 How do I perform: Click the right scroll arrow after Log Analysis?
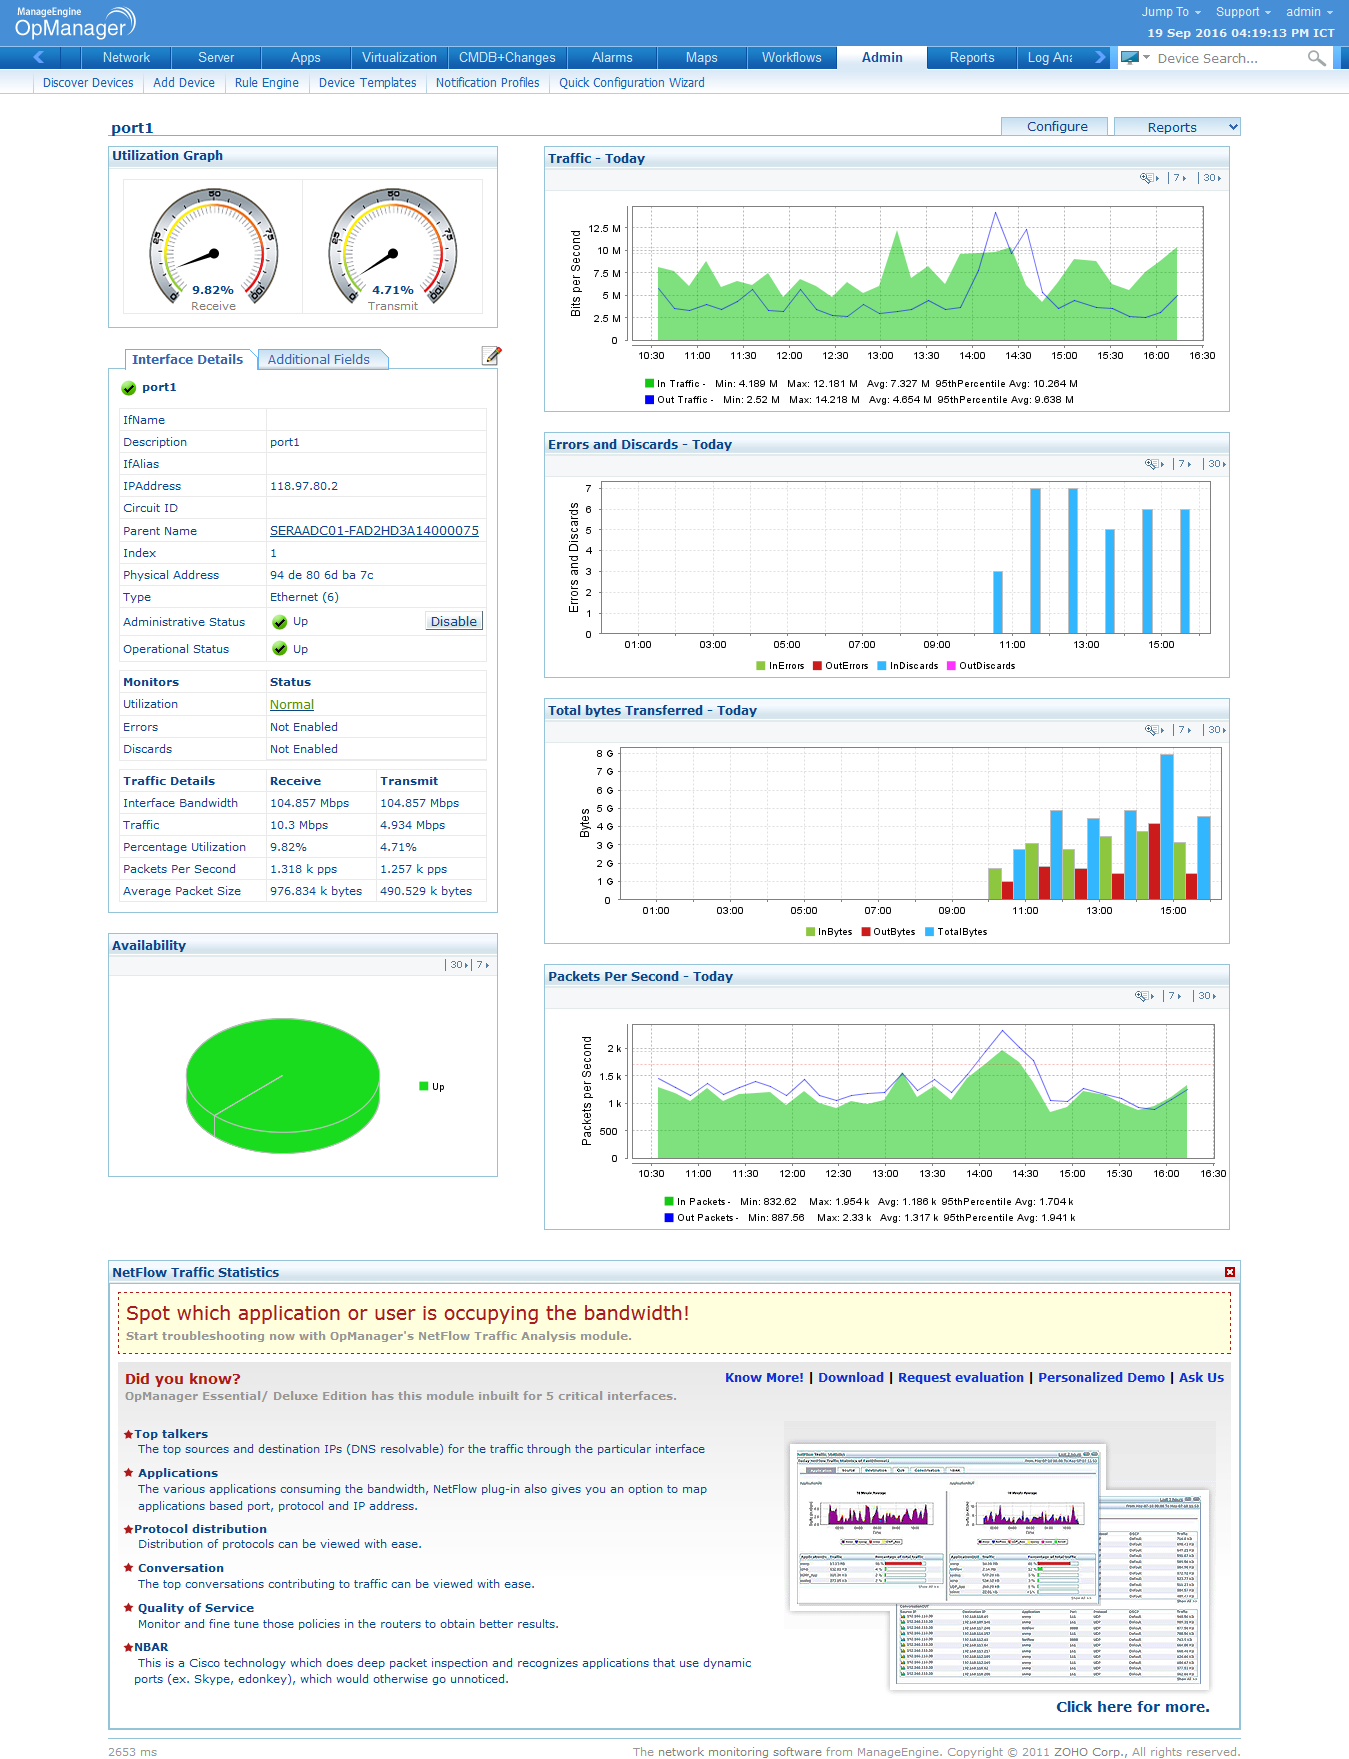tap(1100, 57)
